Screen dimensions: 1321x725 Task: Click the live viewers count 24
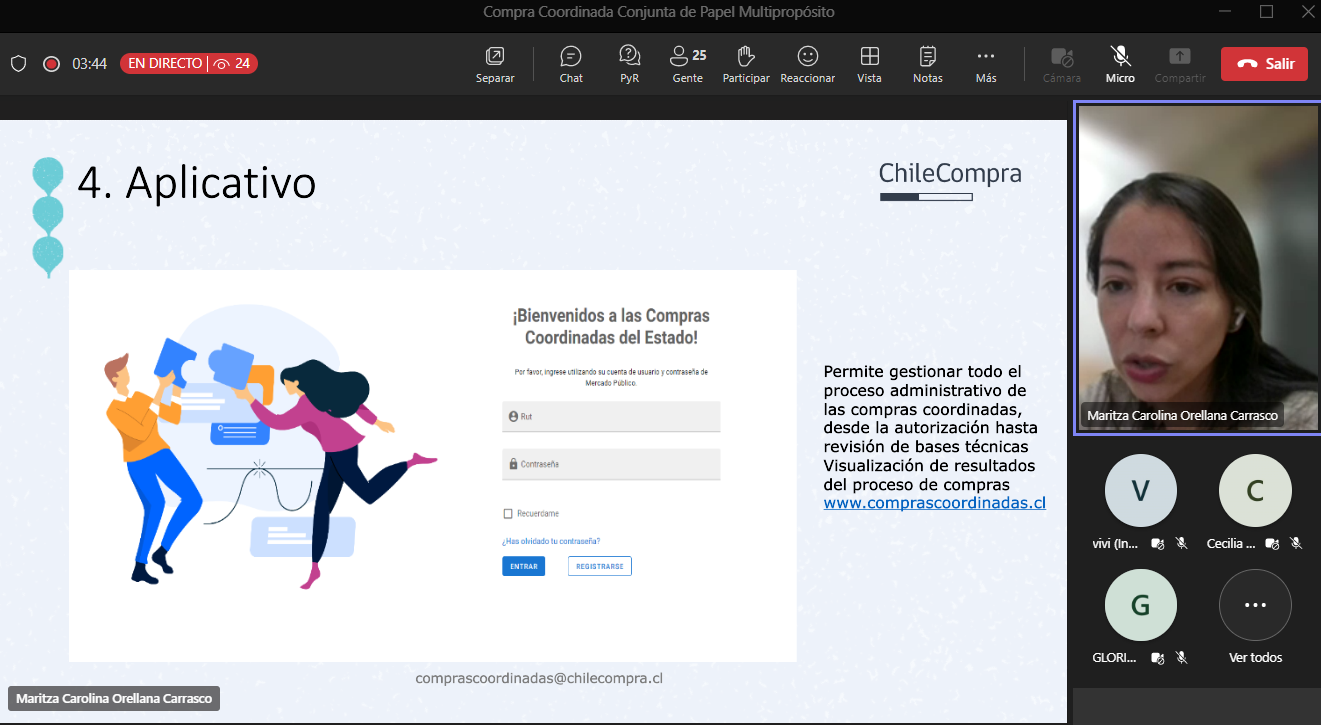tap(233, 64)
